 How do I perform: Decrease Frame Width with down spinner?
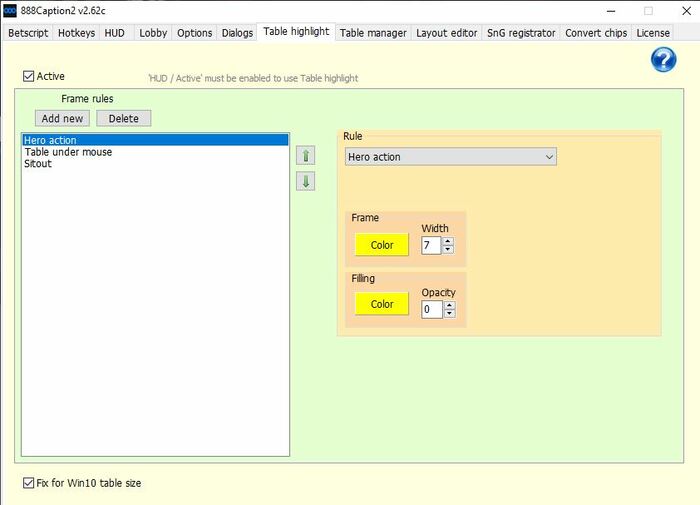click(448, 250)
